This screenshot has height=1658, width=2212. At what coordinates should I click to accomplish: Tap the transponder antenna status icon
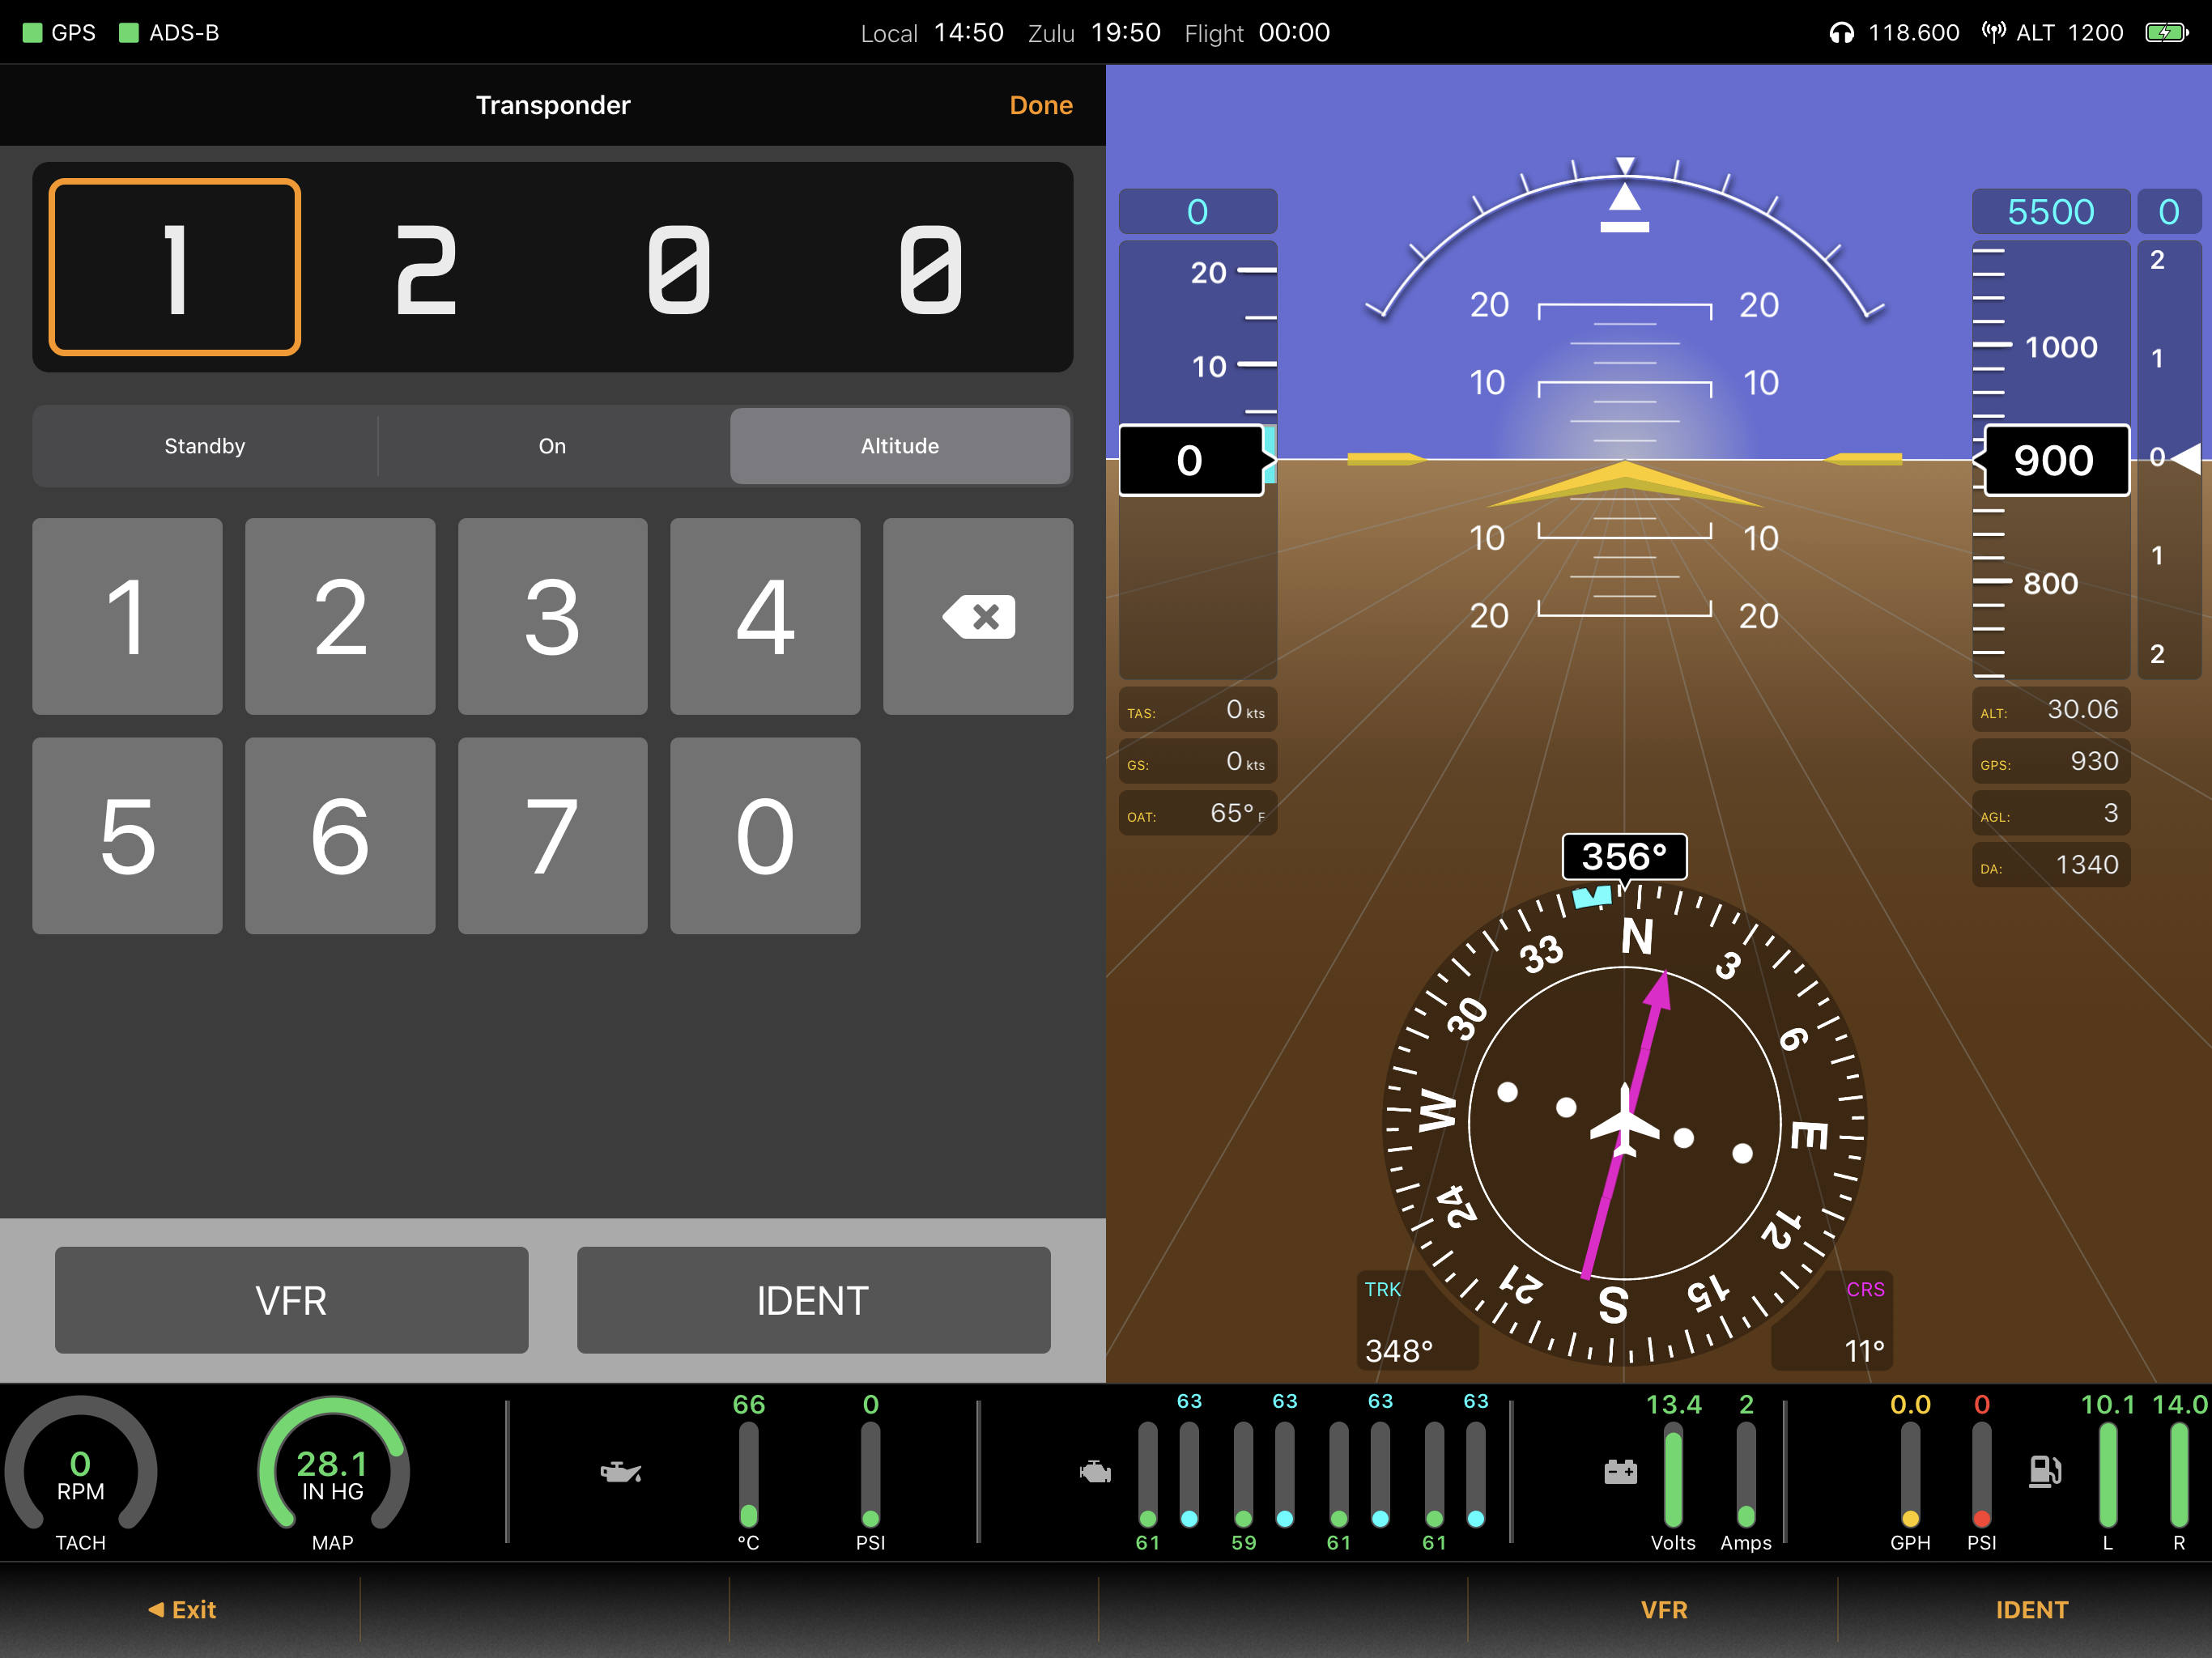tap(1993, 33)
